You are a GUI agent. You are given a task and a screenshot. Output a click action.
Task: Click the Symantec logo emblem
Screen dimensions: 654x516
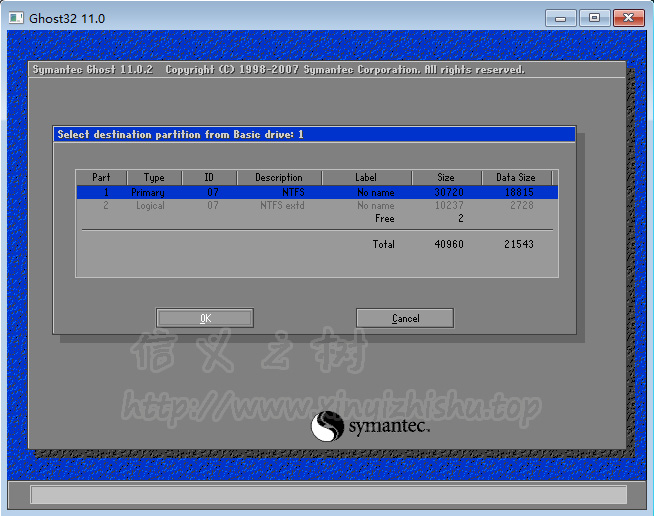tap(328, 427)
